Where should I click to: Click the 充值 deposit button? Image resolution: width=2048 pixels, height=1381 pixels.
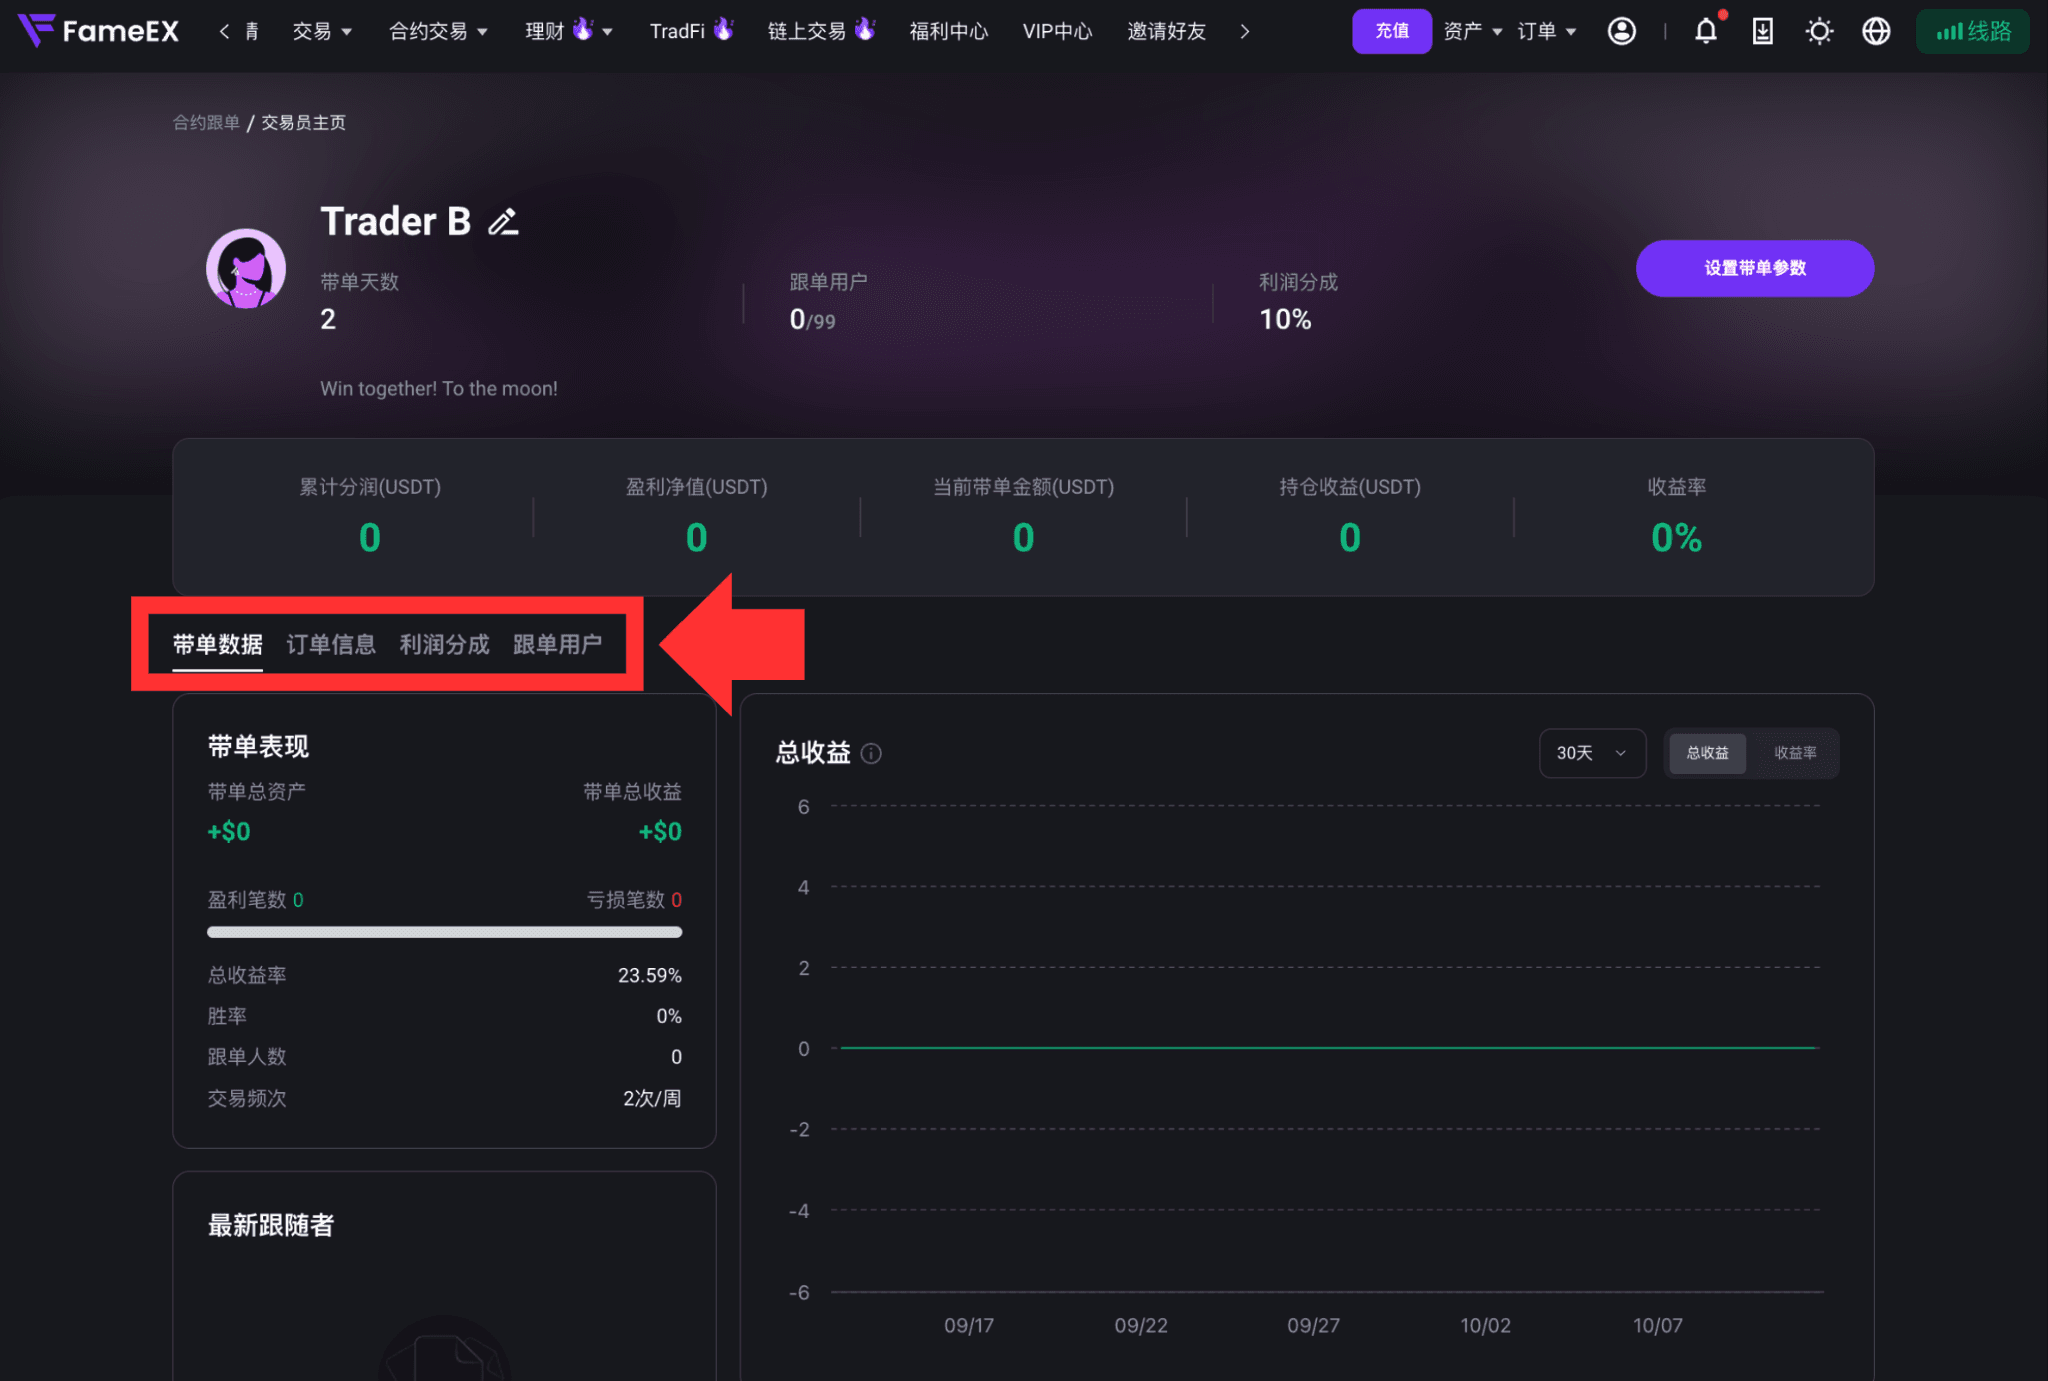tap(1392, 31)
